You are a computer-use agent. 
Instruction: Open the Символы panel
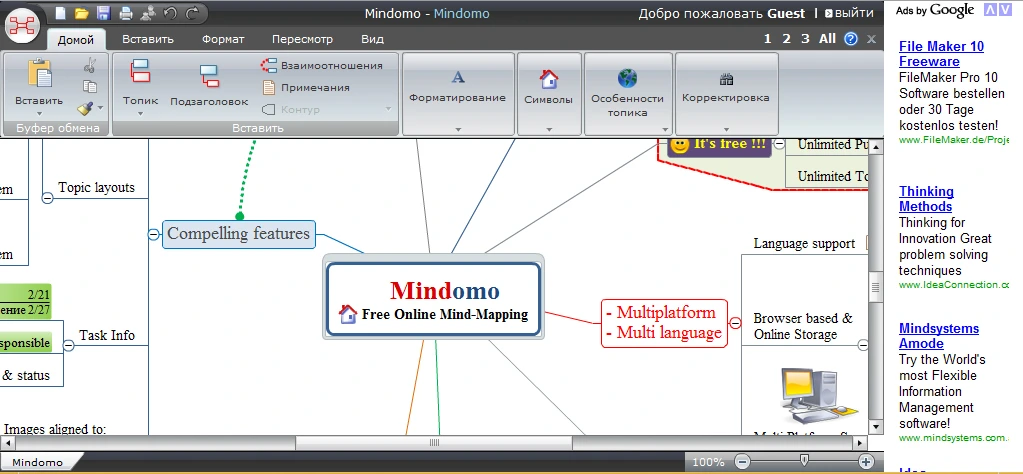coord(549,93)
